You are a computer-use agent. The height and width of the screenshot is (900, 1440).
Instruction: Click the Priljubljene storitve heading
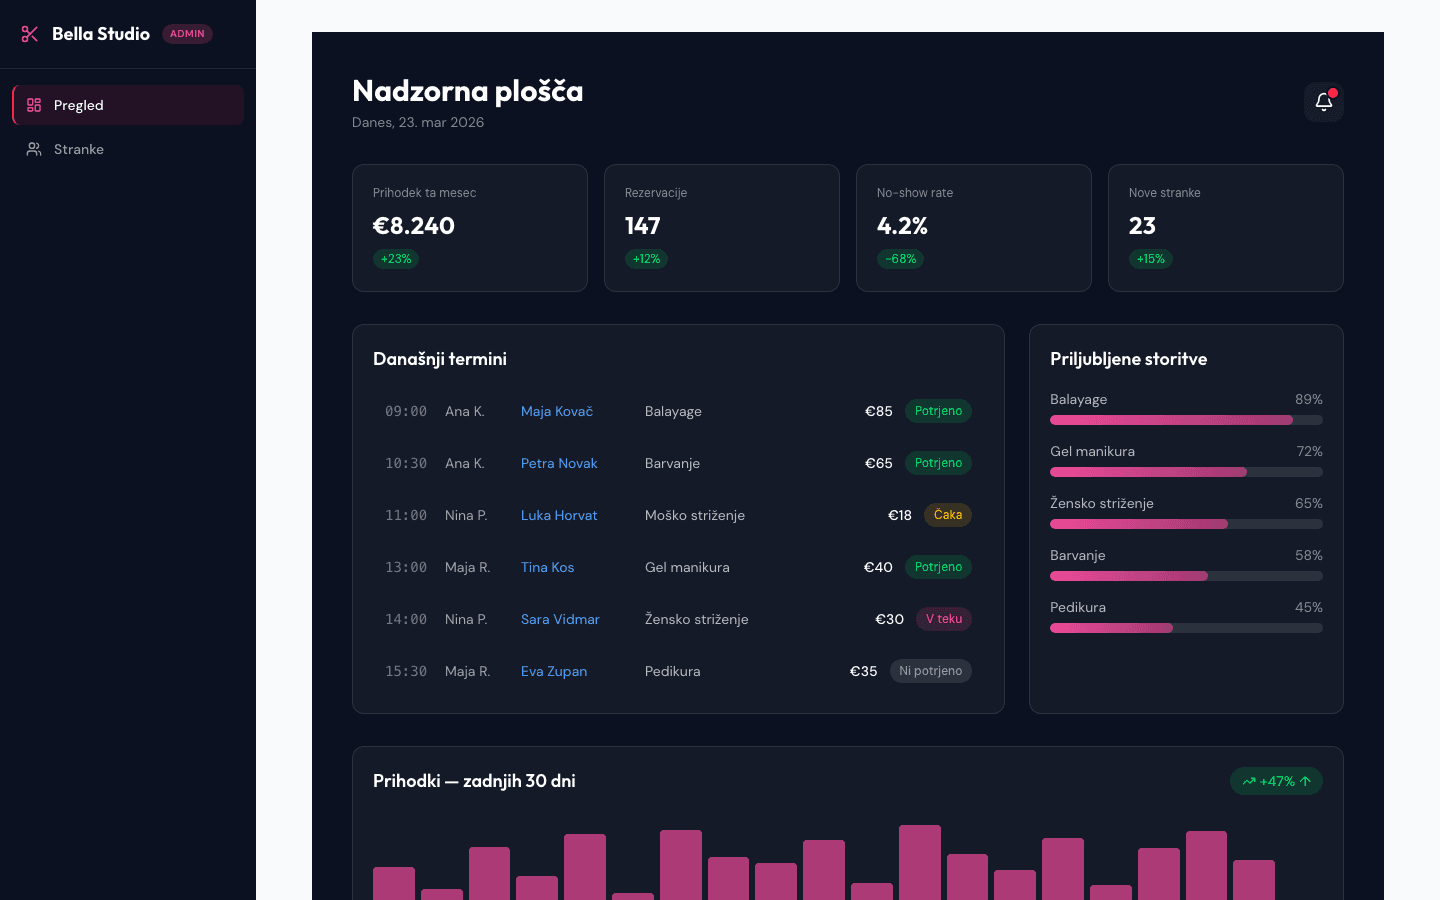(1129, 359)
